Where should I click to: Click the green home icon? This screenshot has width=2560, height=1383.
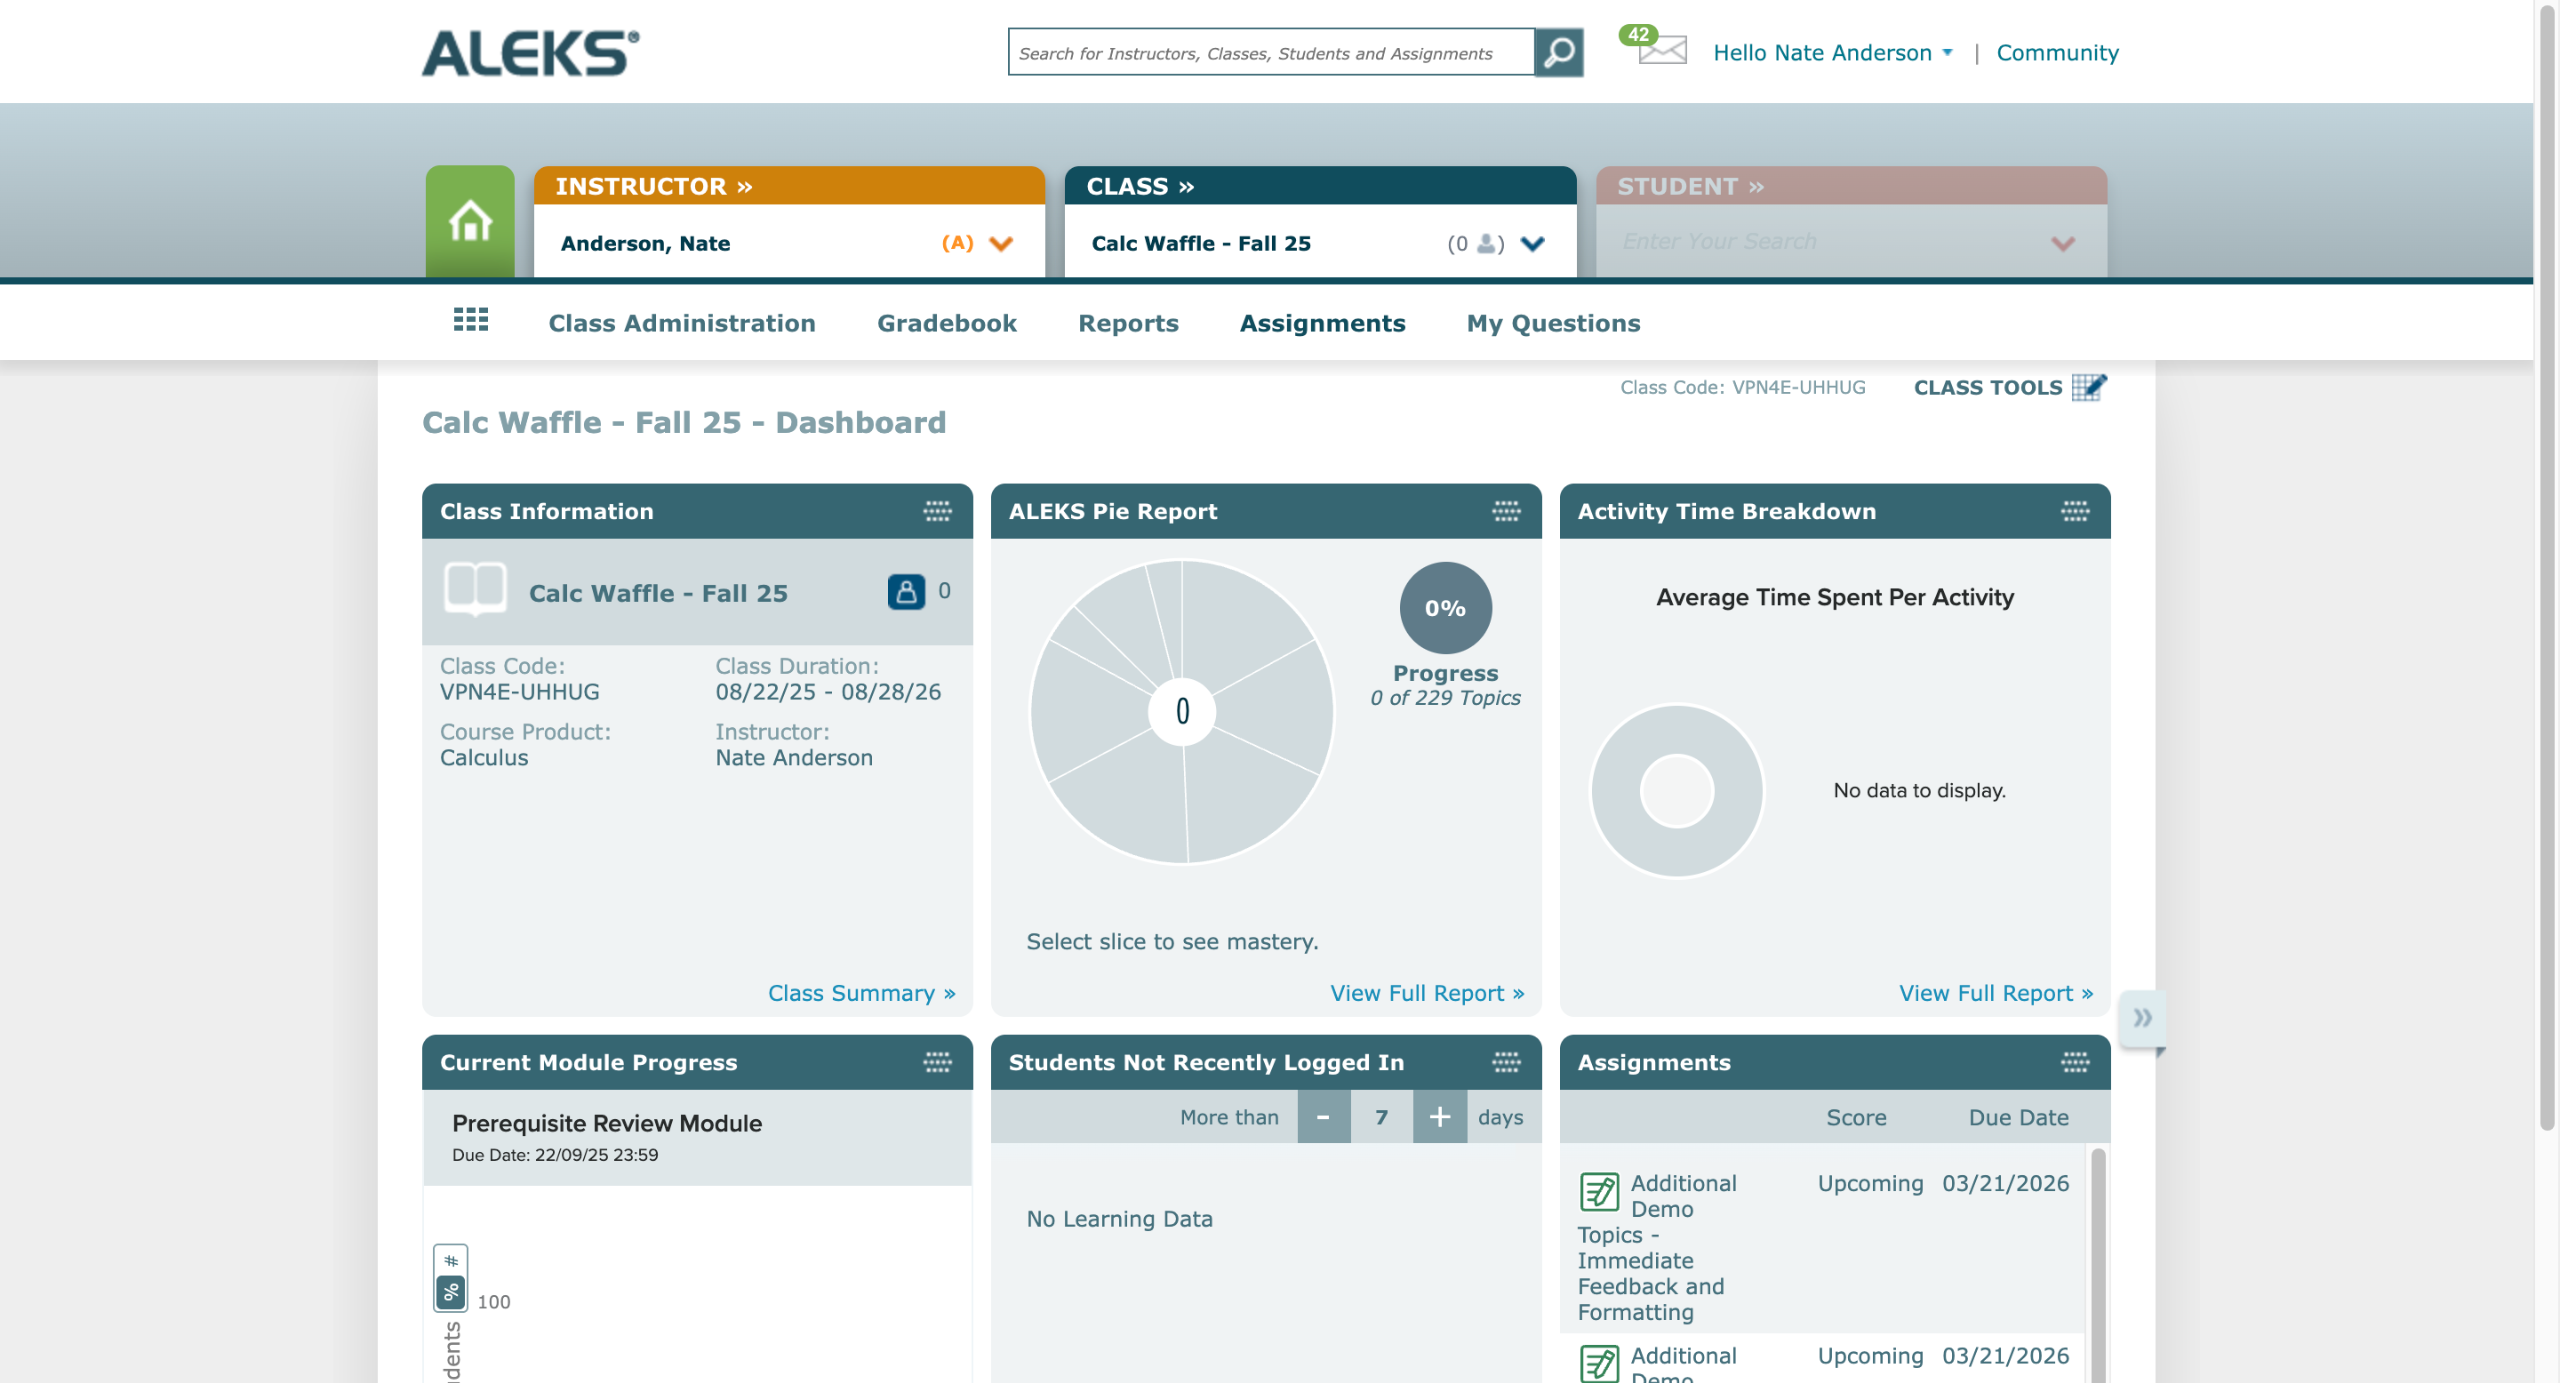click(x=469, y=221)
